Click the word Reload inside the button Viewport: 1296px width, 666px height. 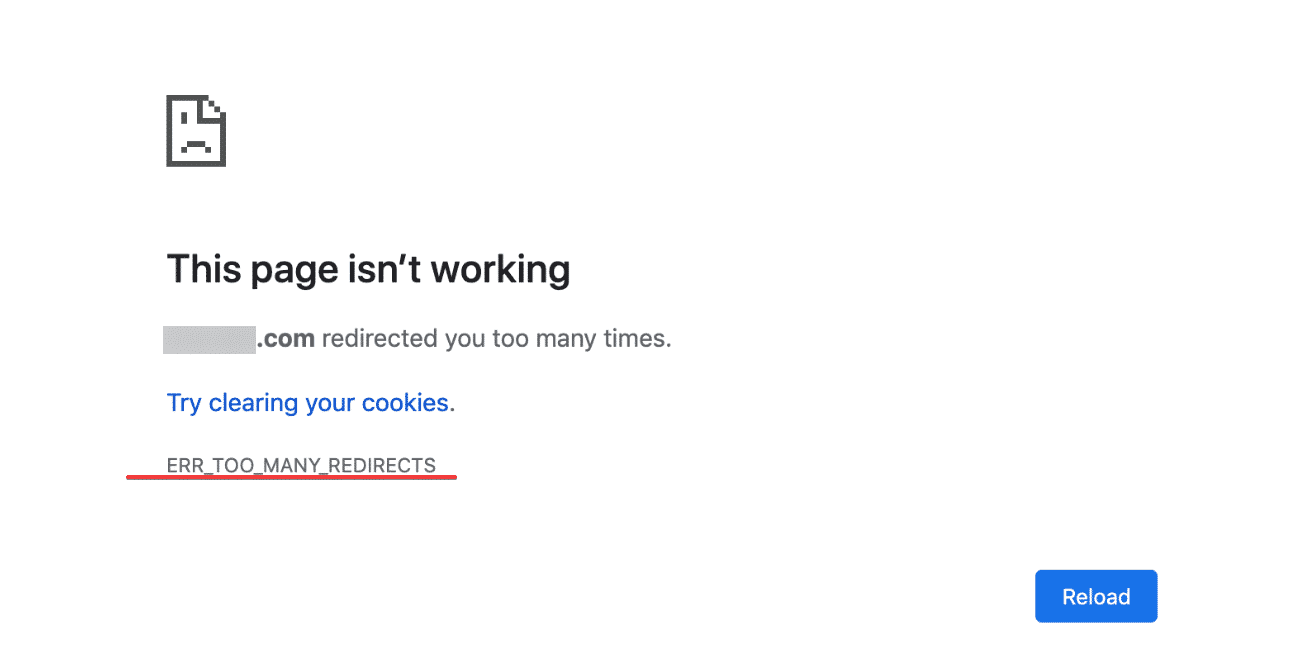pyautogui.click(x=1096, y=595)
